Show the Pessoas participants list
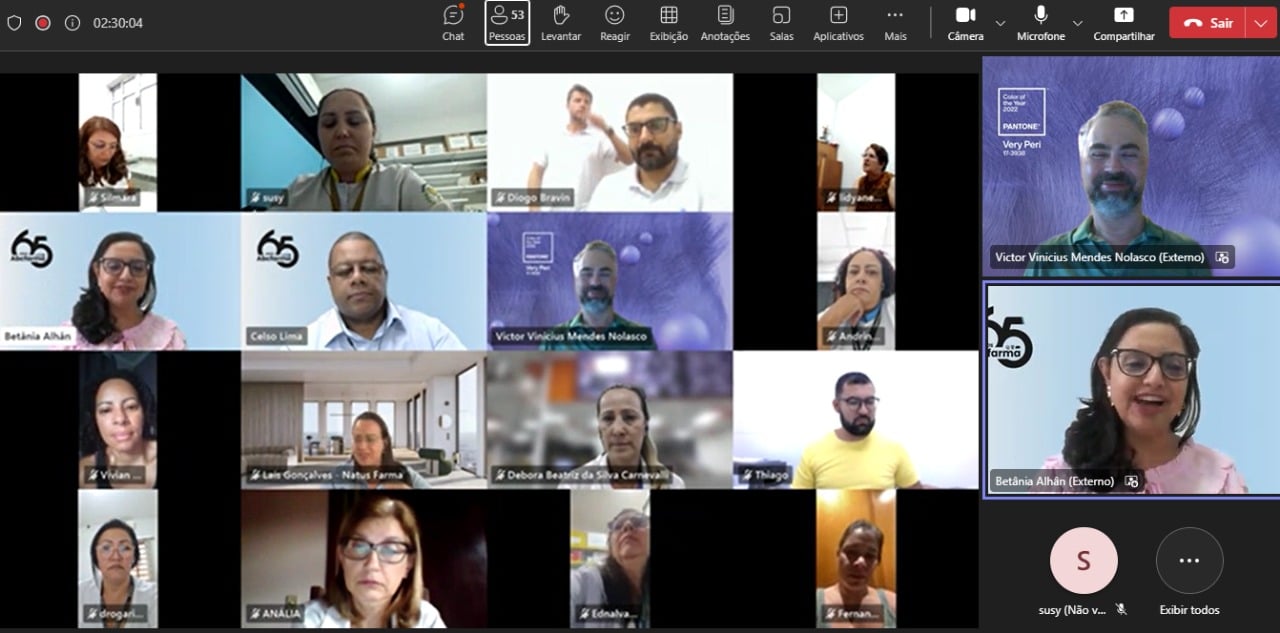Screen dimensions: 1280x633 (x=507, y=23)
